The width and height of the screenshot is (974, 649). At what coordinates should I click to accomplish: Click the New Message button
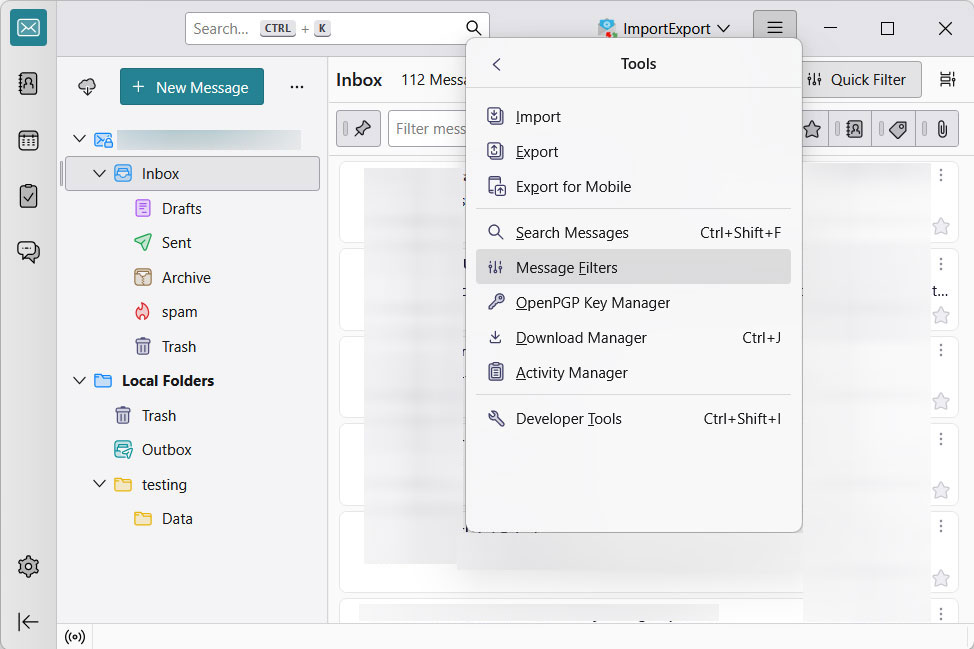(x=192, y=87)
